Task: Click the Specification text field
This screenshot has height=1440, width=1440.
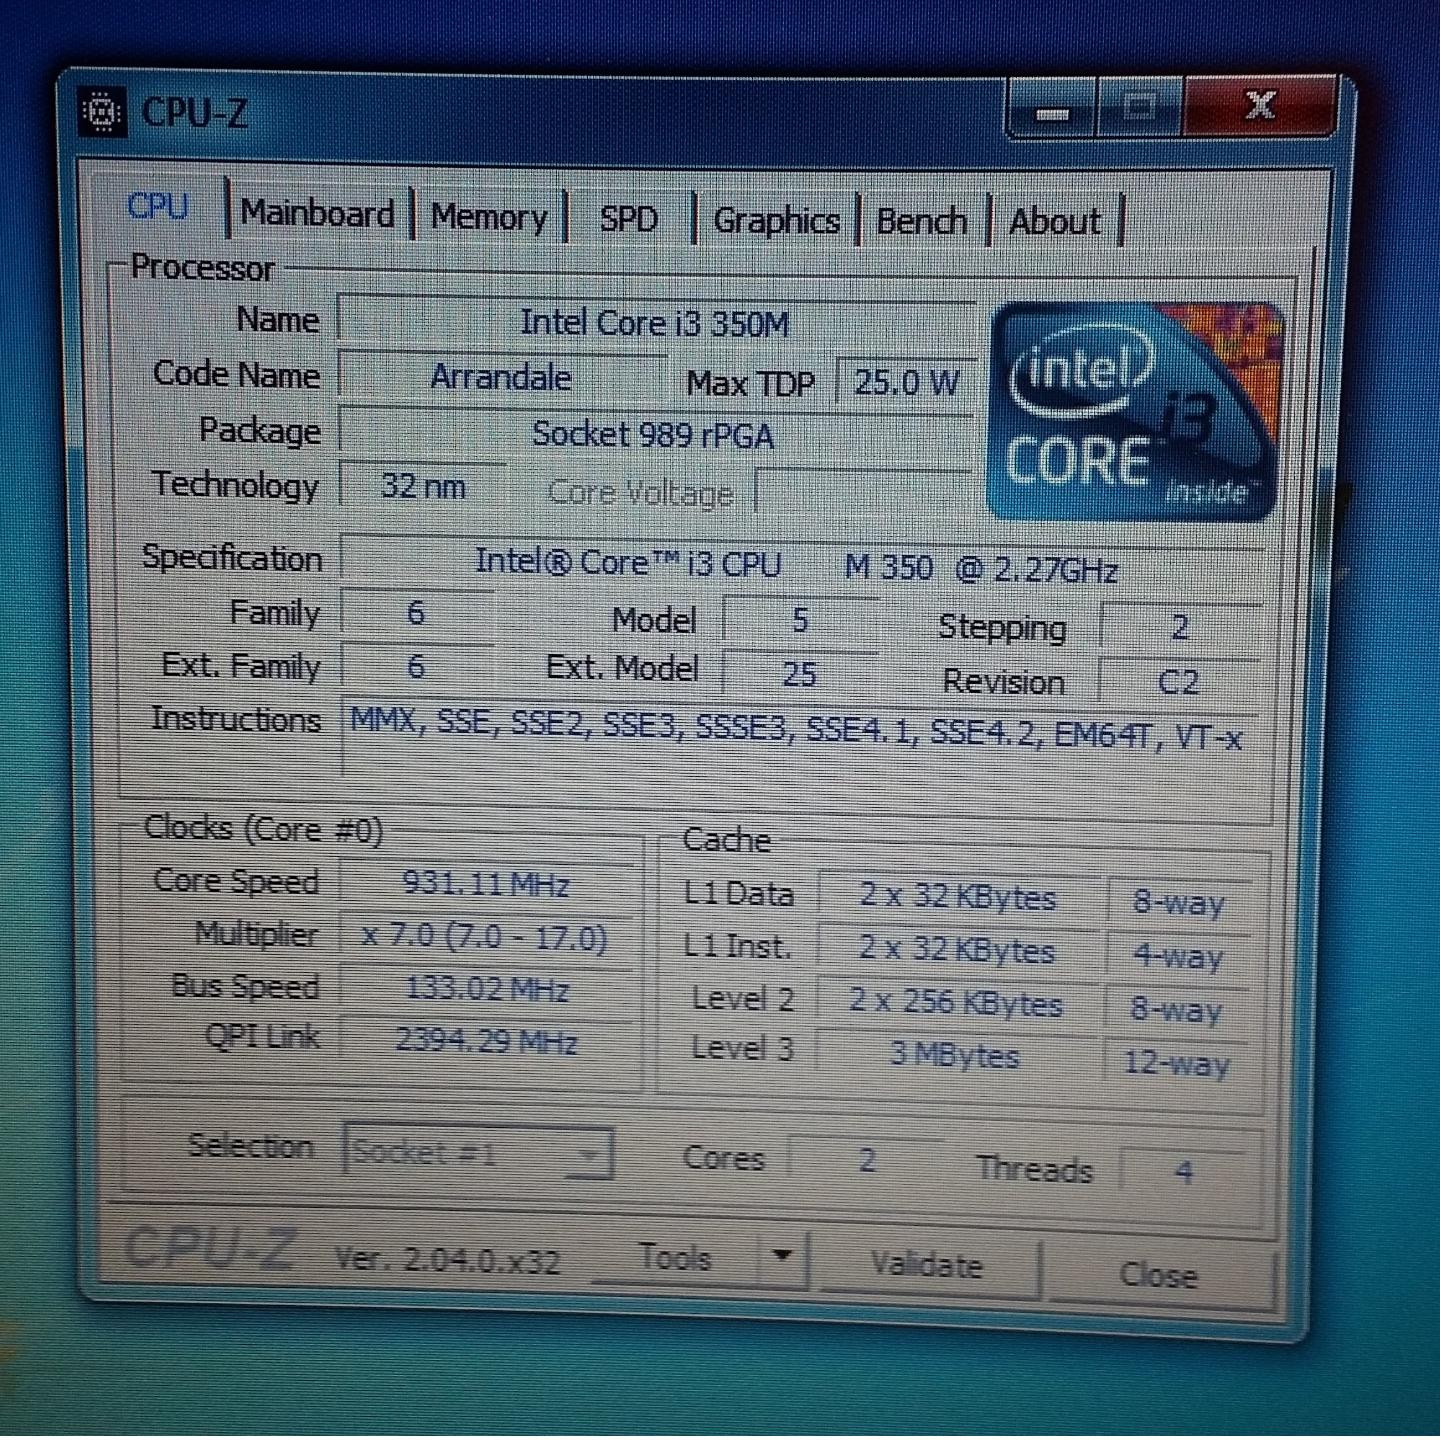Action: coord(795,565)
